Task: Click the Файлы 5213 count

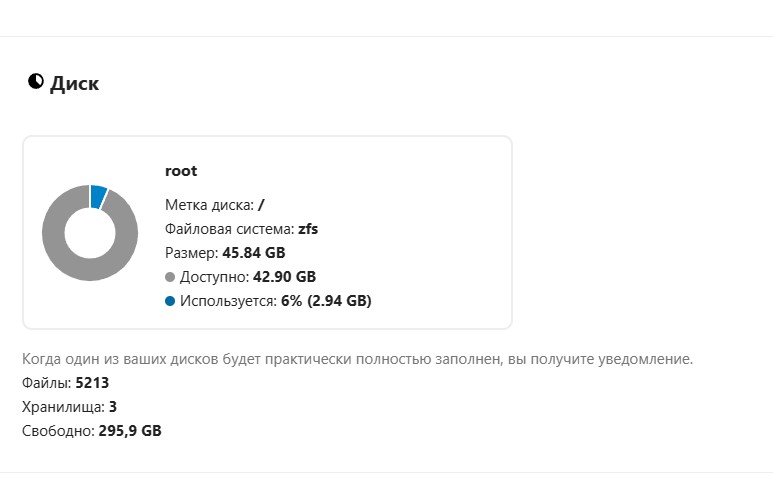Action: pos(92,383)
